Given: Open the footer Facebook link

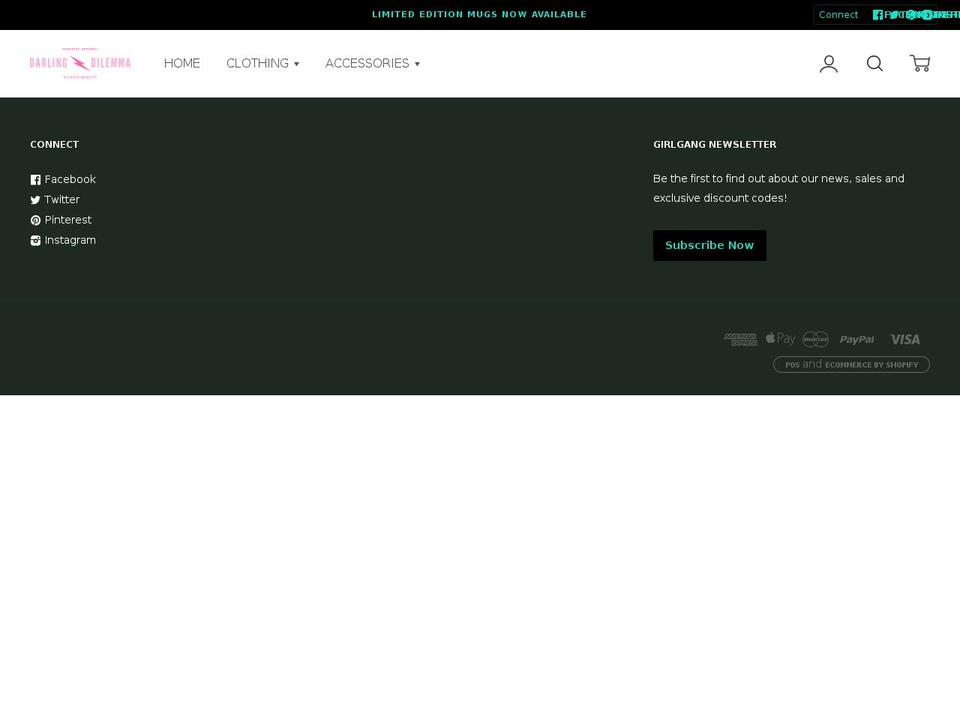Looking at the screenshot, I should click(63, 179).
